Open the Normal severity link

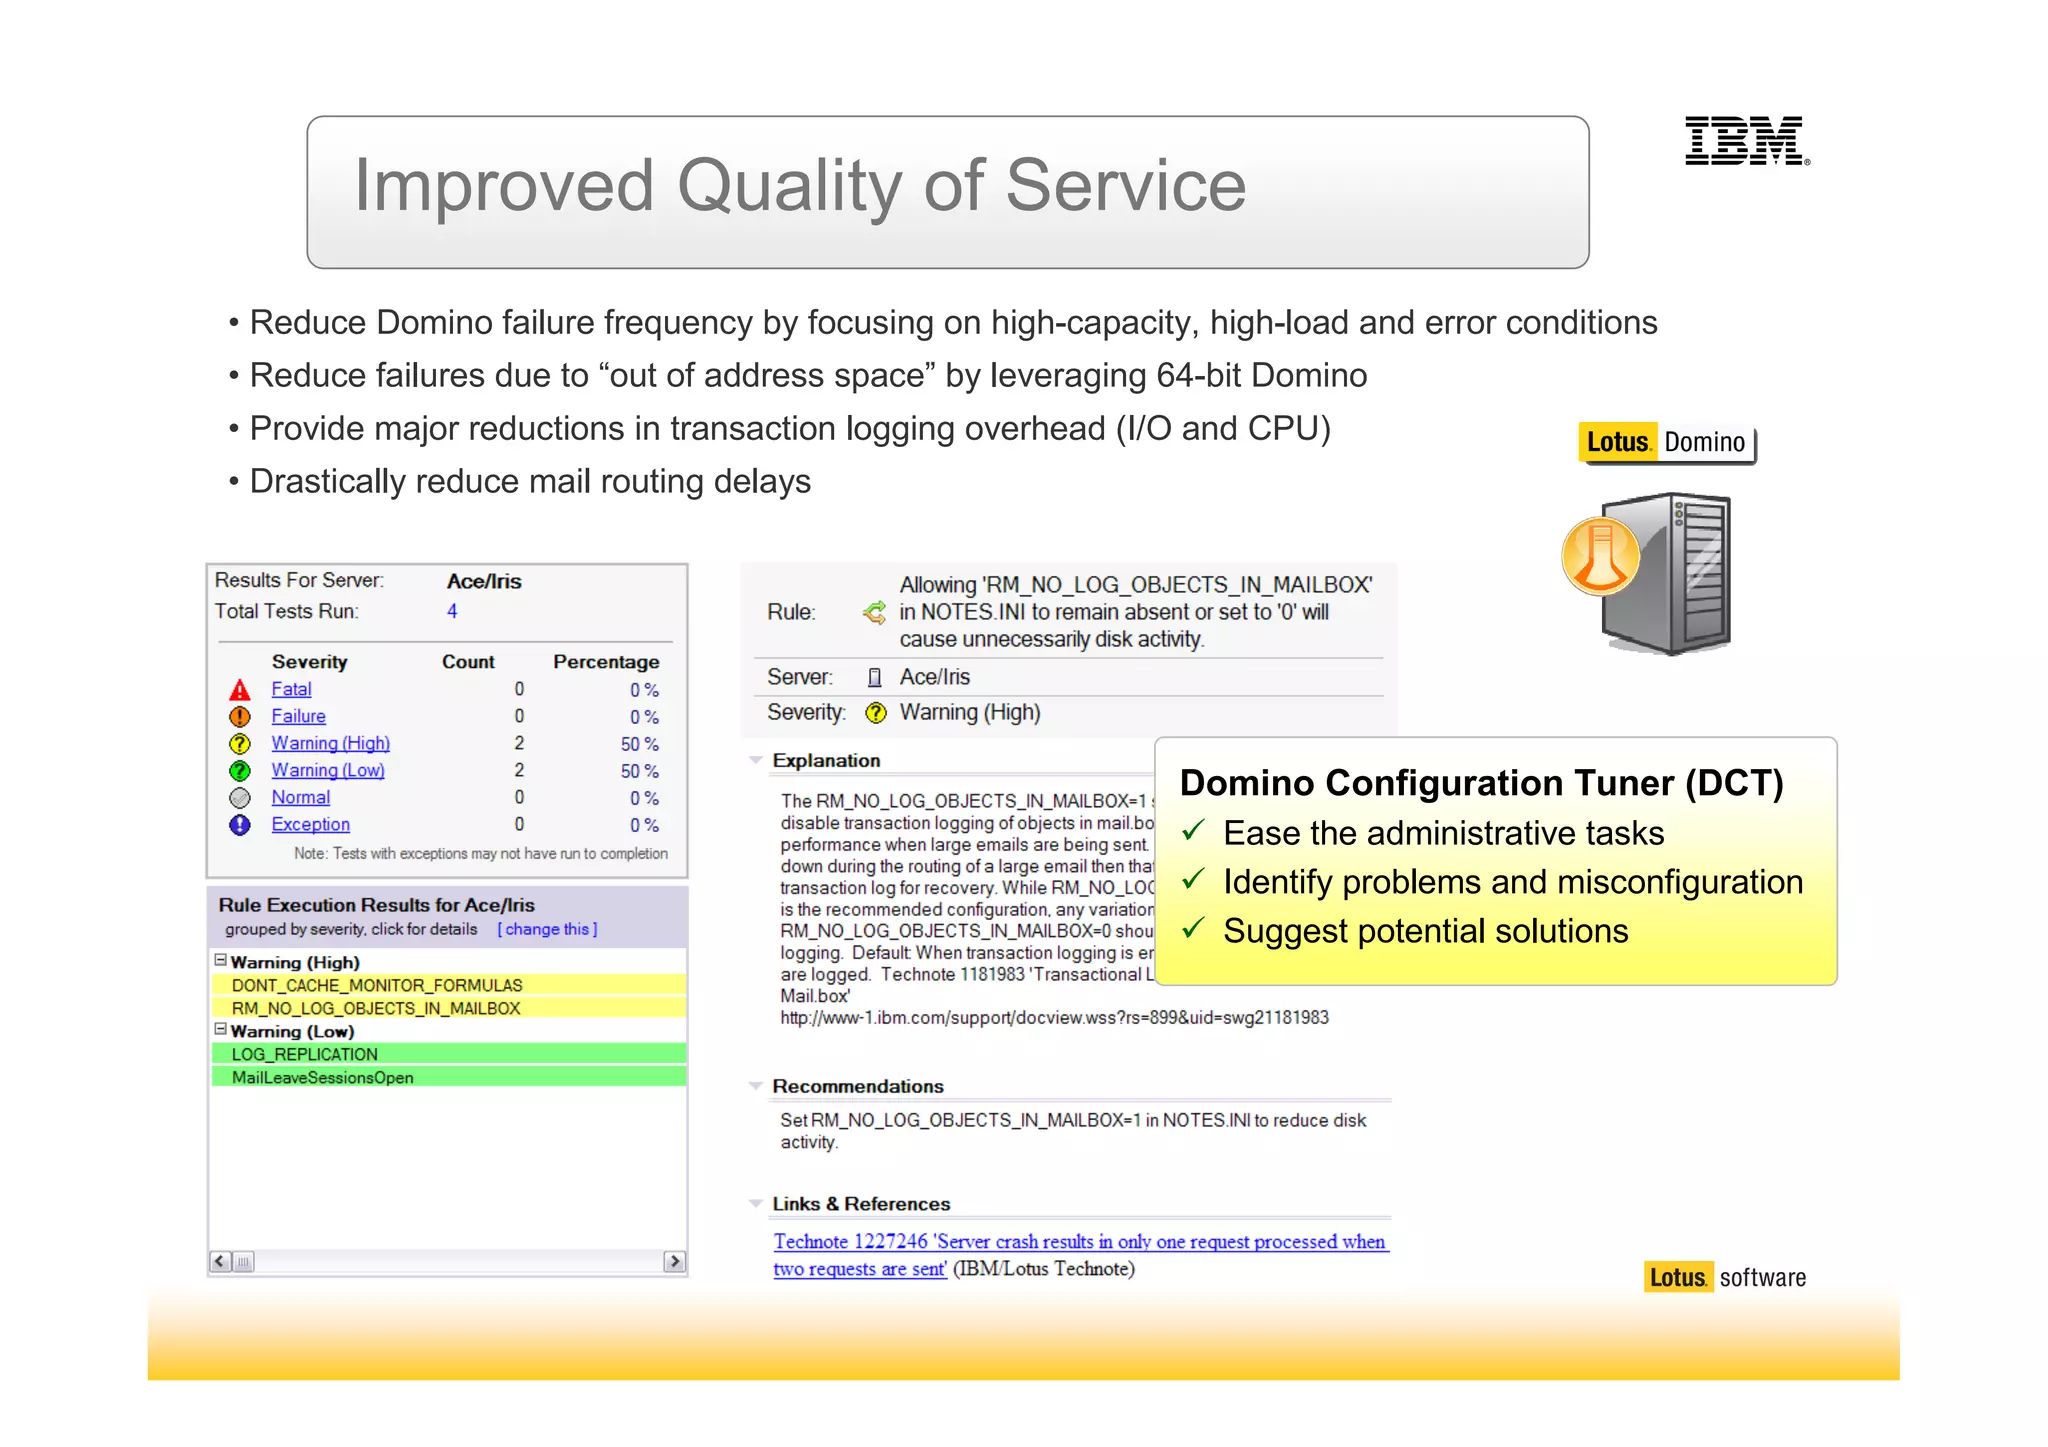click(300, 797)
